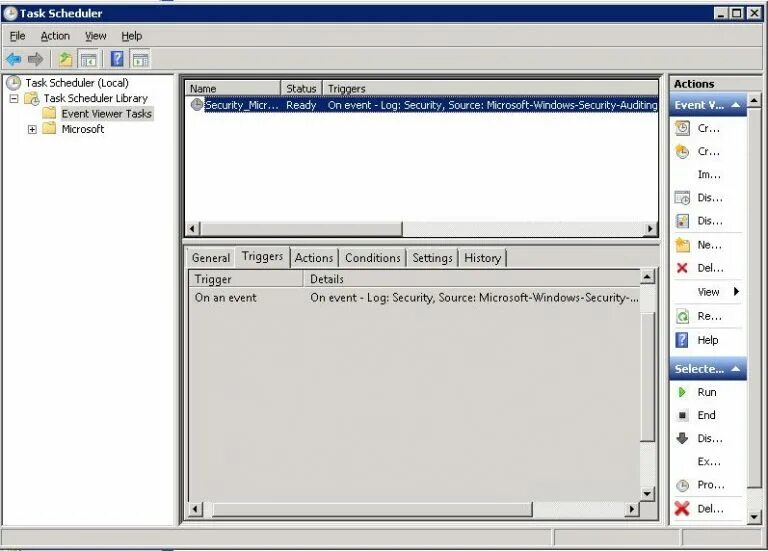Click the New Folder star icon

point(682,244)
